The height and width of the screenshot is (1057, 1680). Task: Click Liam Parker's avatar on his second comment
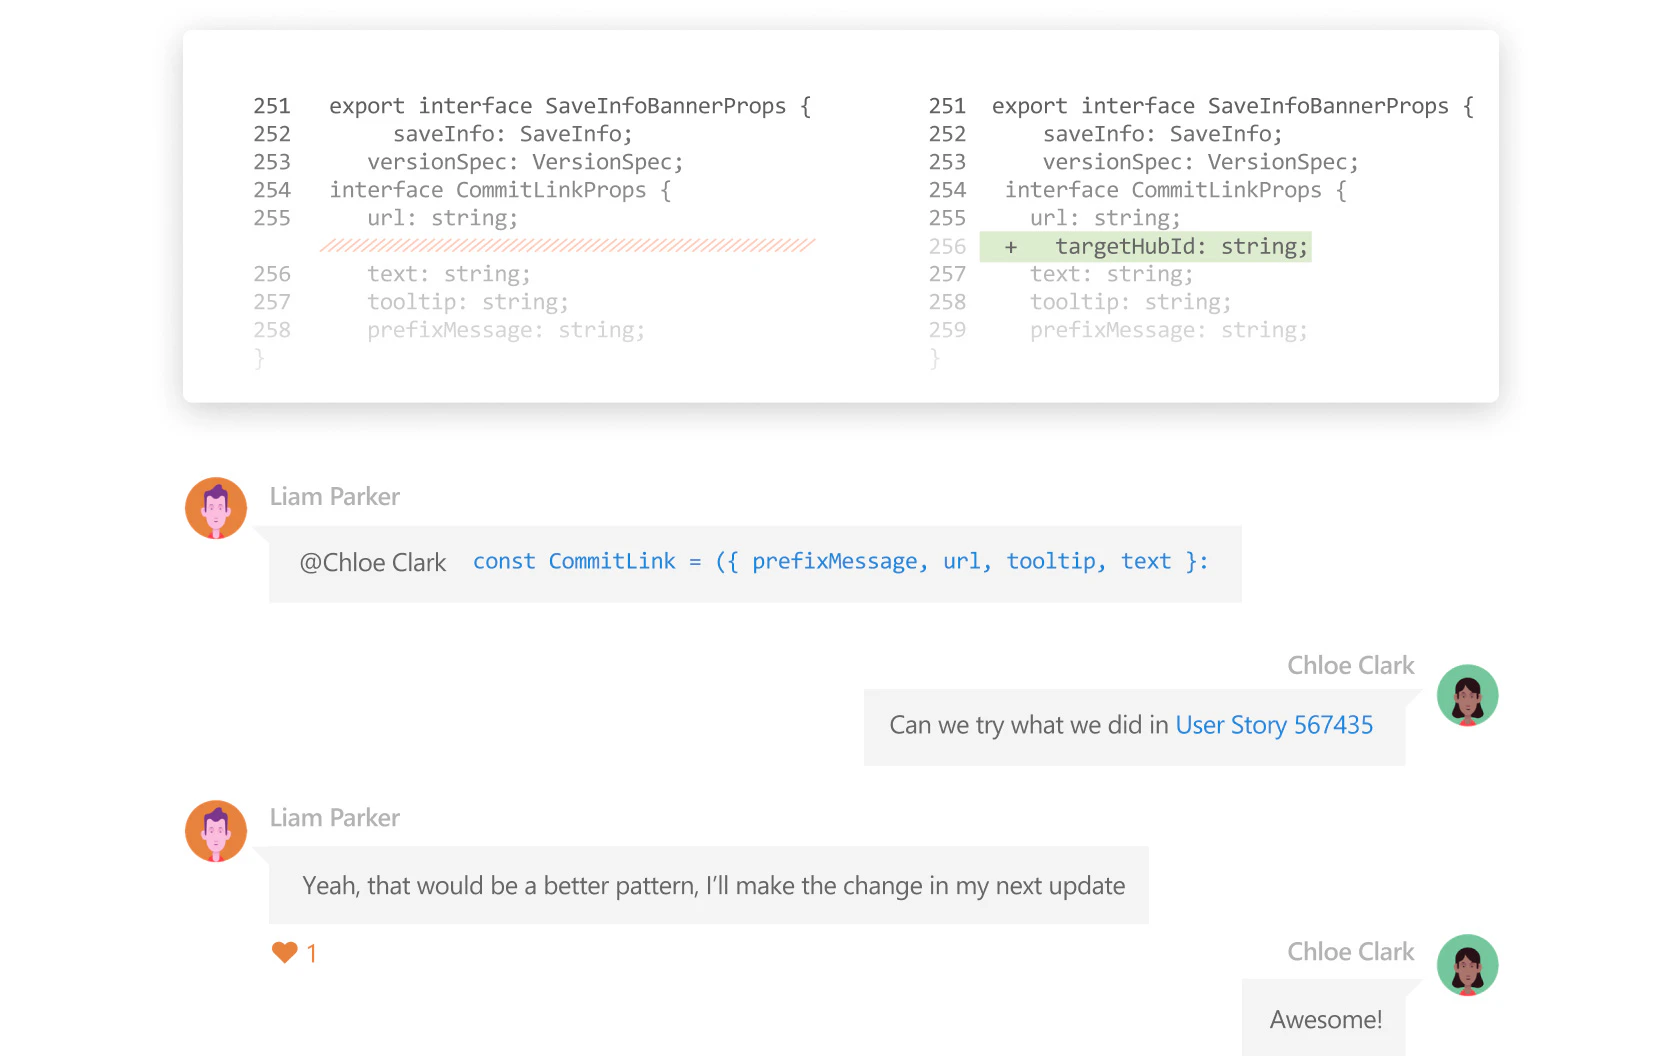point(215,831)
